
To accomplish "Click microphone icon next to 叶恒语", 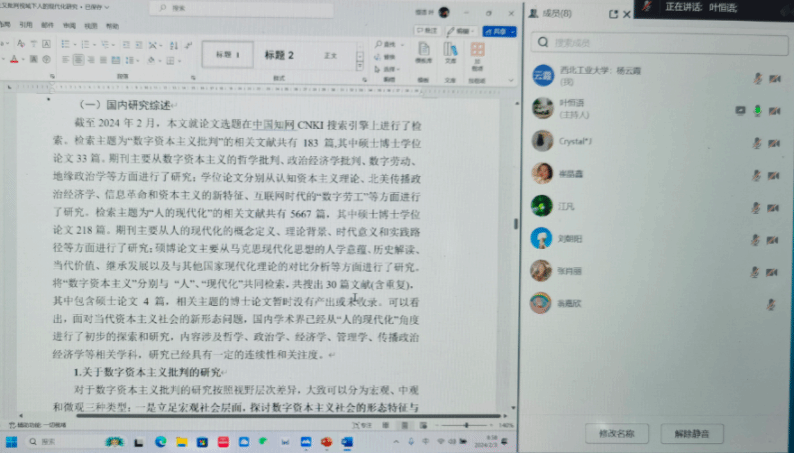I will [x=757, y=109].
